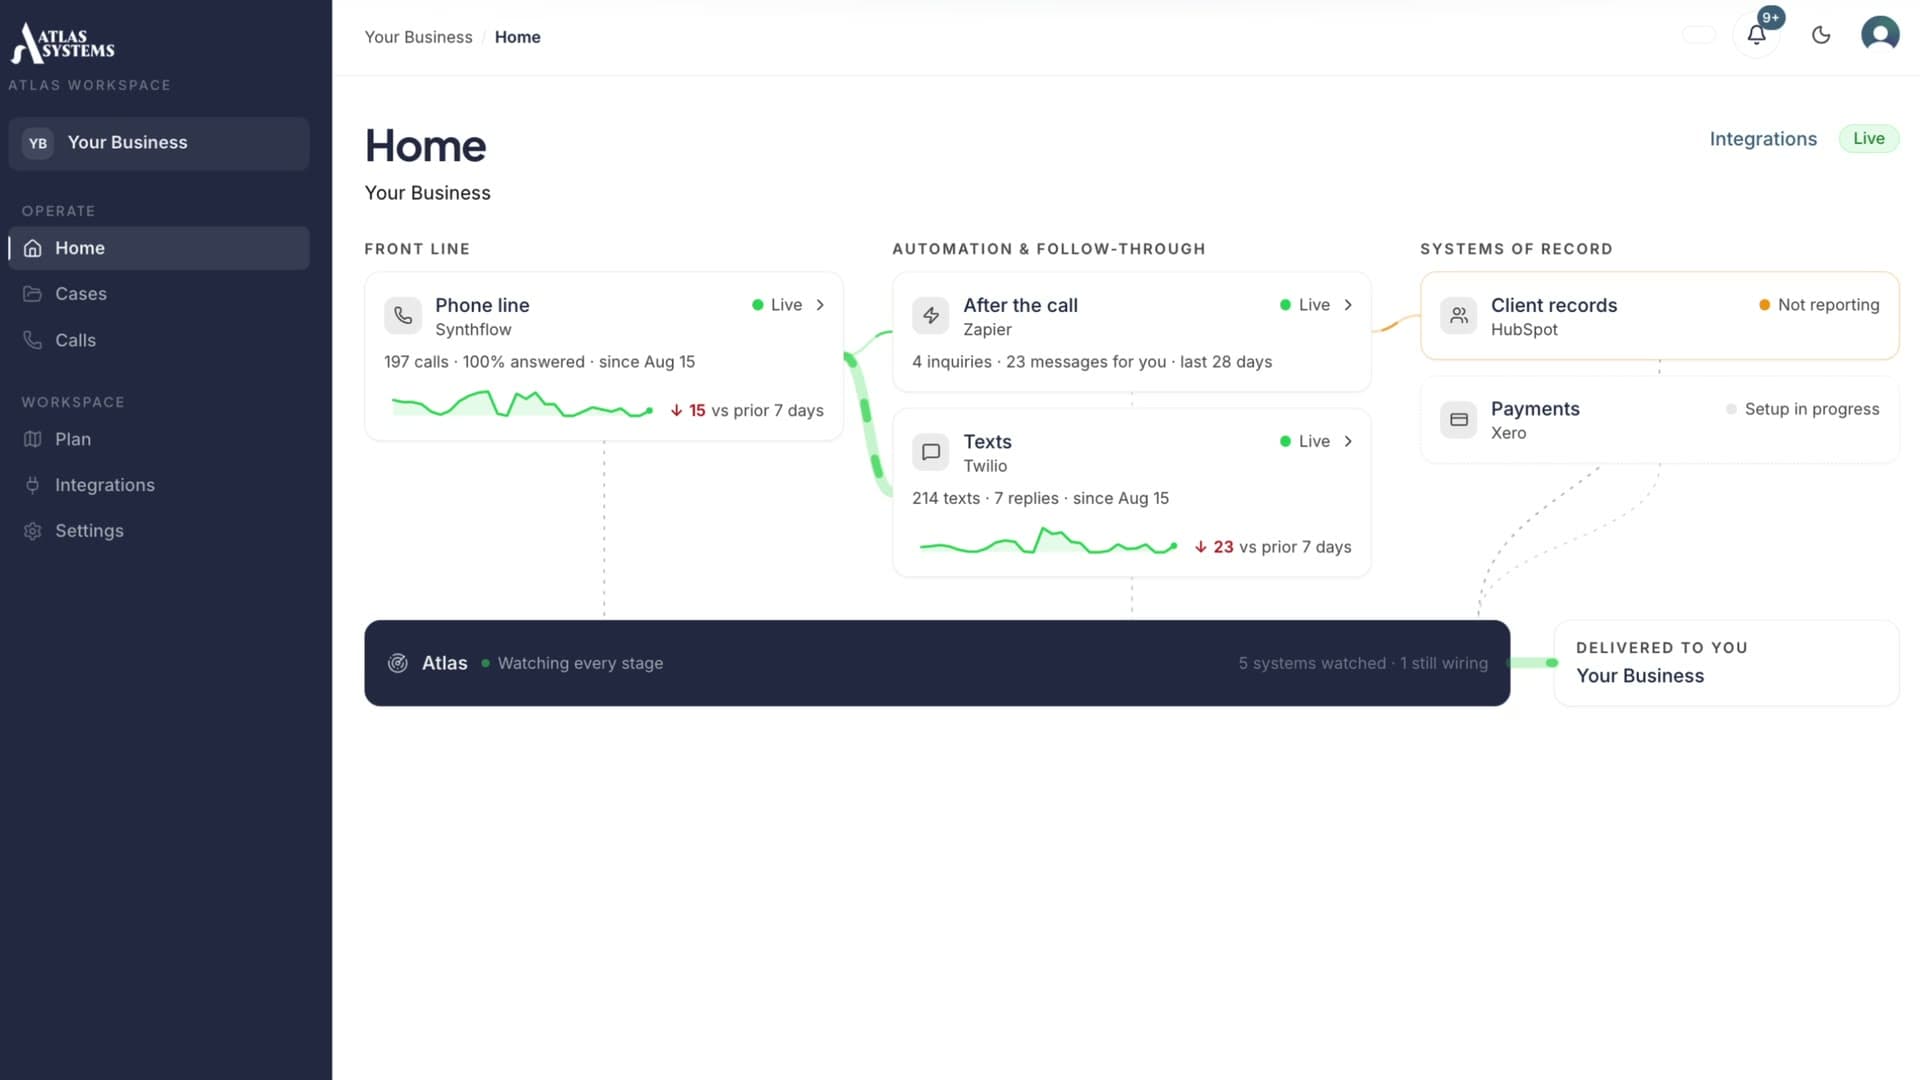Image resolution: width=1920 pixels, height=1080 pixels.
Task: Click the Phone line call trend sparkline
Action: (522, 405)
